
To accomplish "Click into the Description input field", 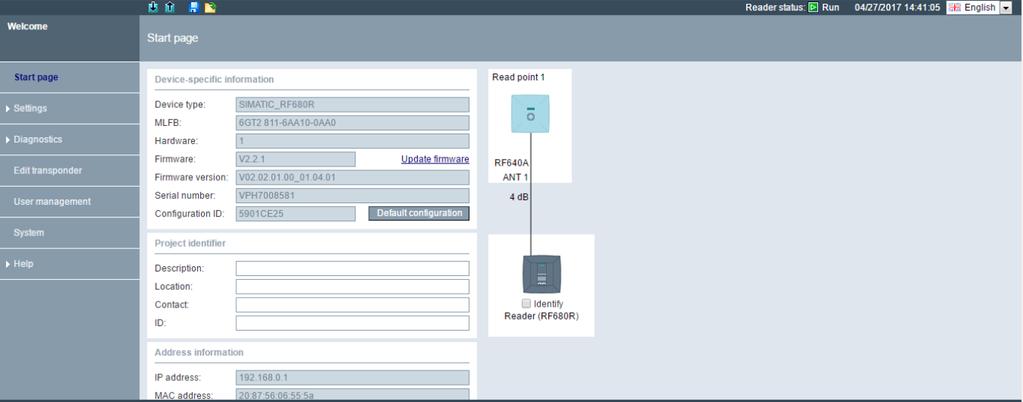I will [352, 268].
